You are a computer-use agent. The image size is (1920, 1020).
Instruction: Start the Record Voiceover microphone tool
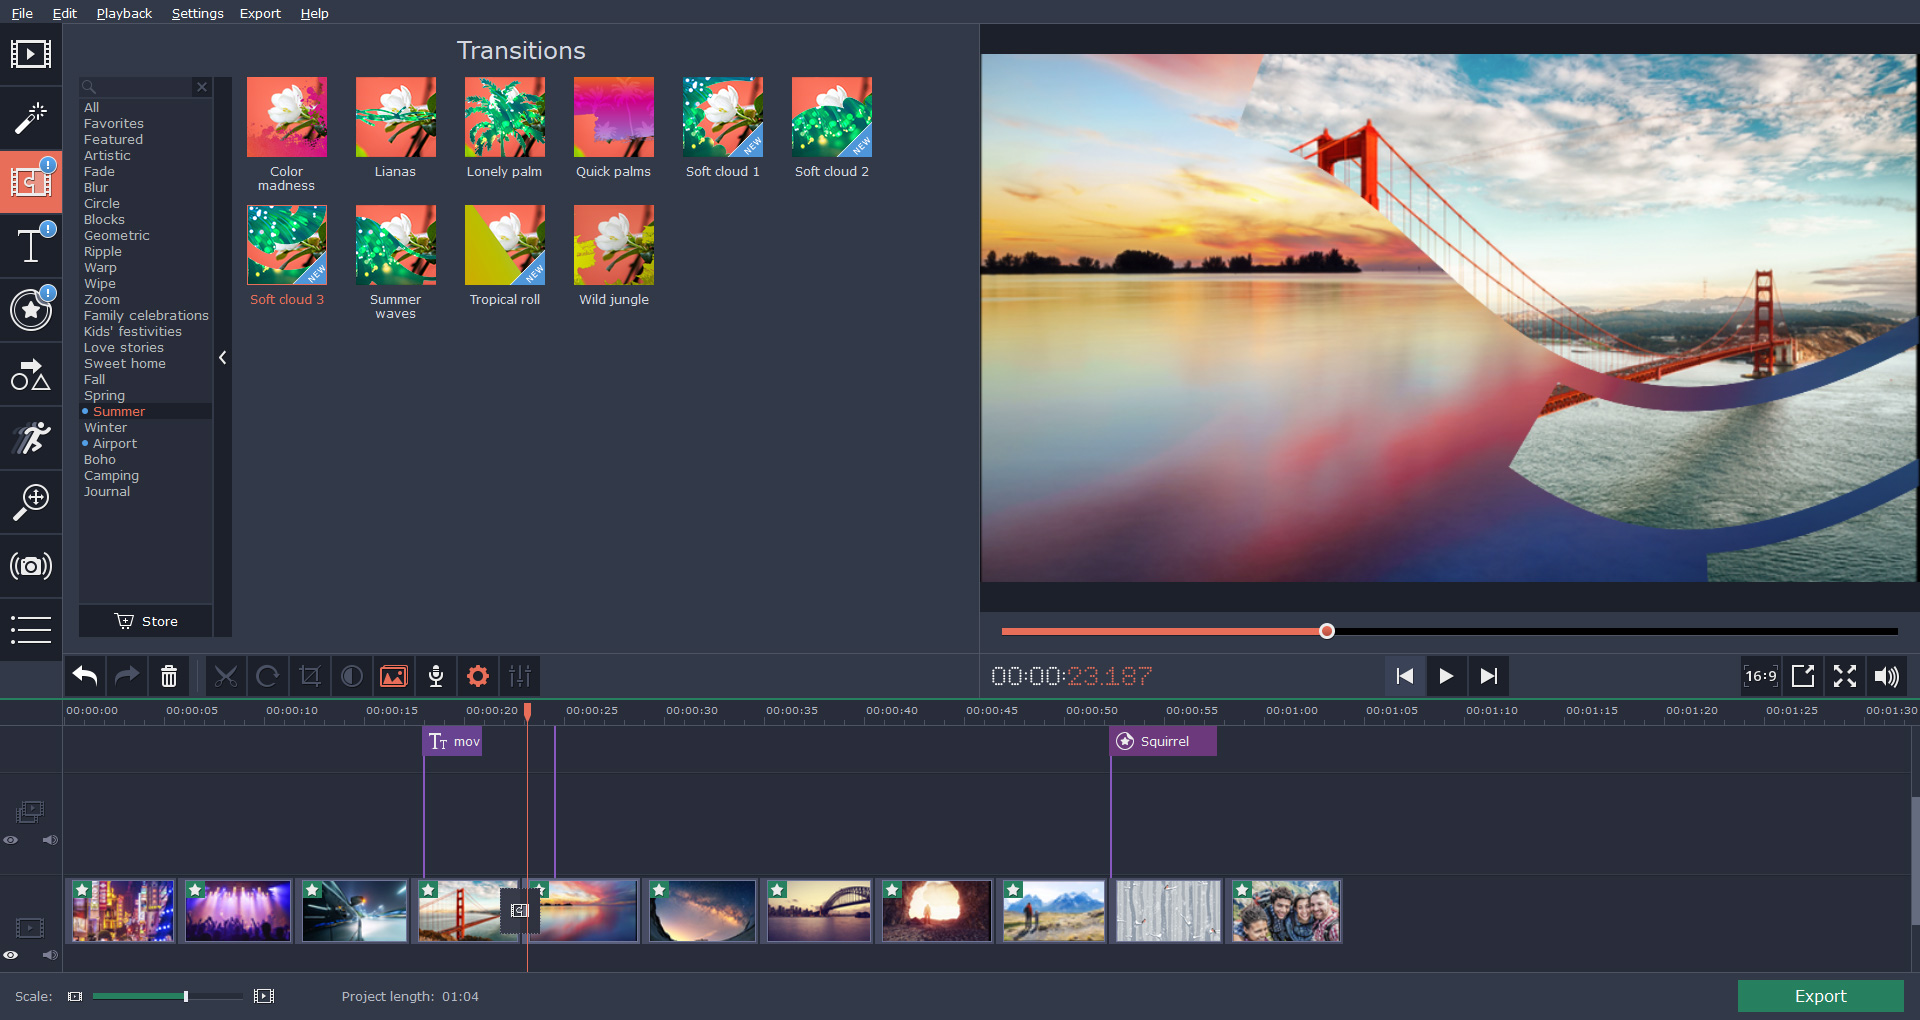[x=435, y=676]
